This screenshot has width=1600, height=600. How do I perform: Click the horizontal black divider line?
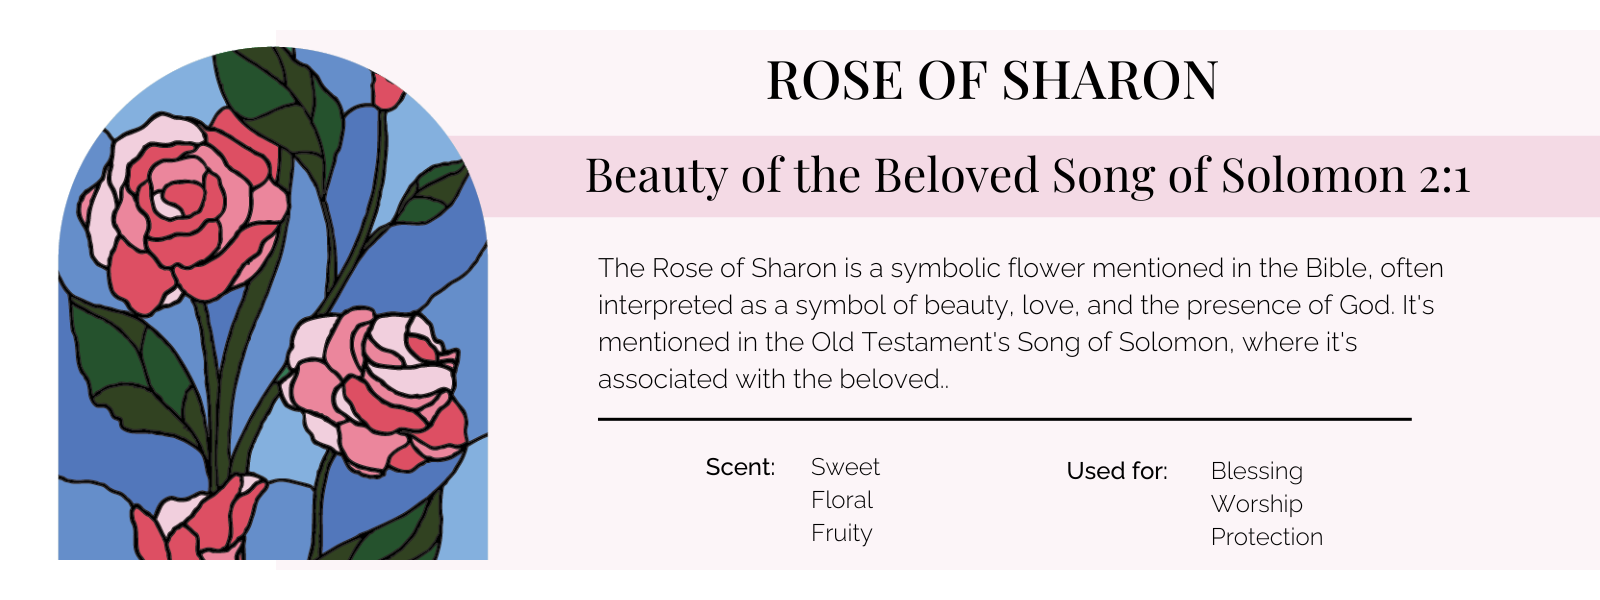(x=1004, y=419)
